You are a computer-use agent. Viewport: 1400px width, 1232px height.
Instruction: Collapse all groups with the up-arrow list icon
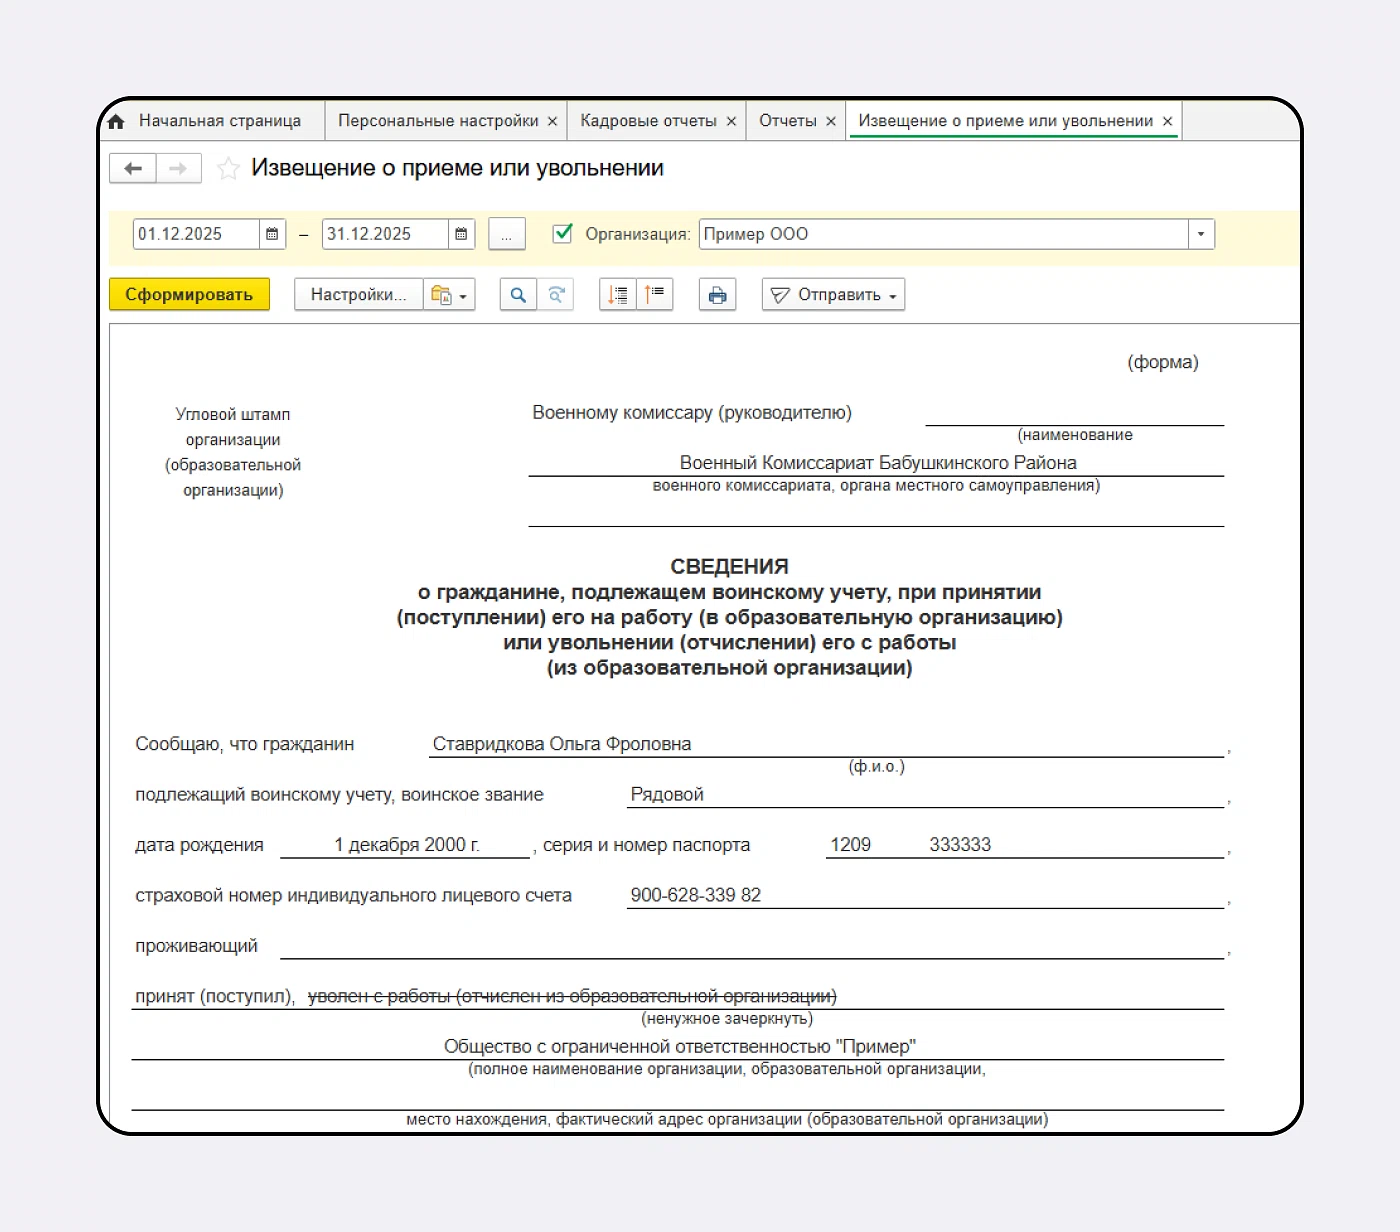click(x=655, y=295)
